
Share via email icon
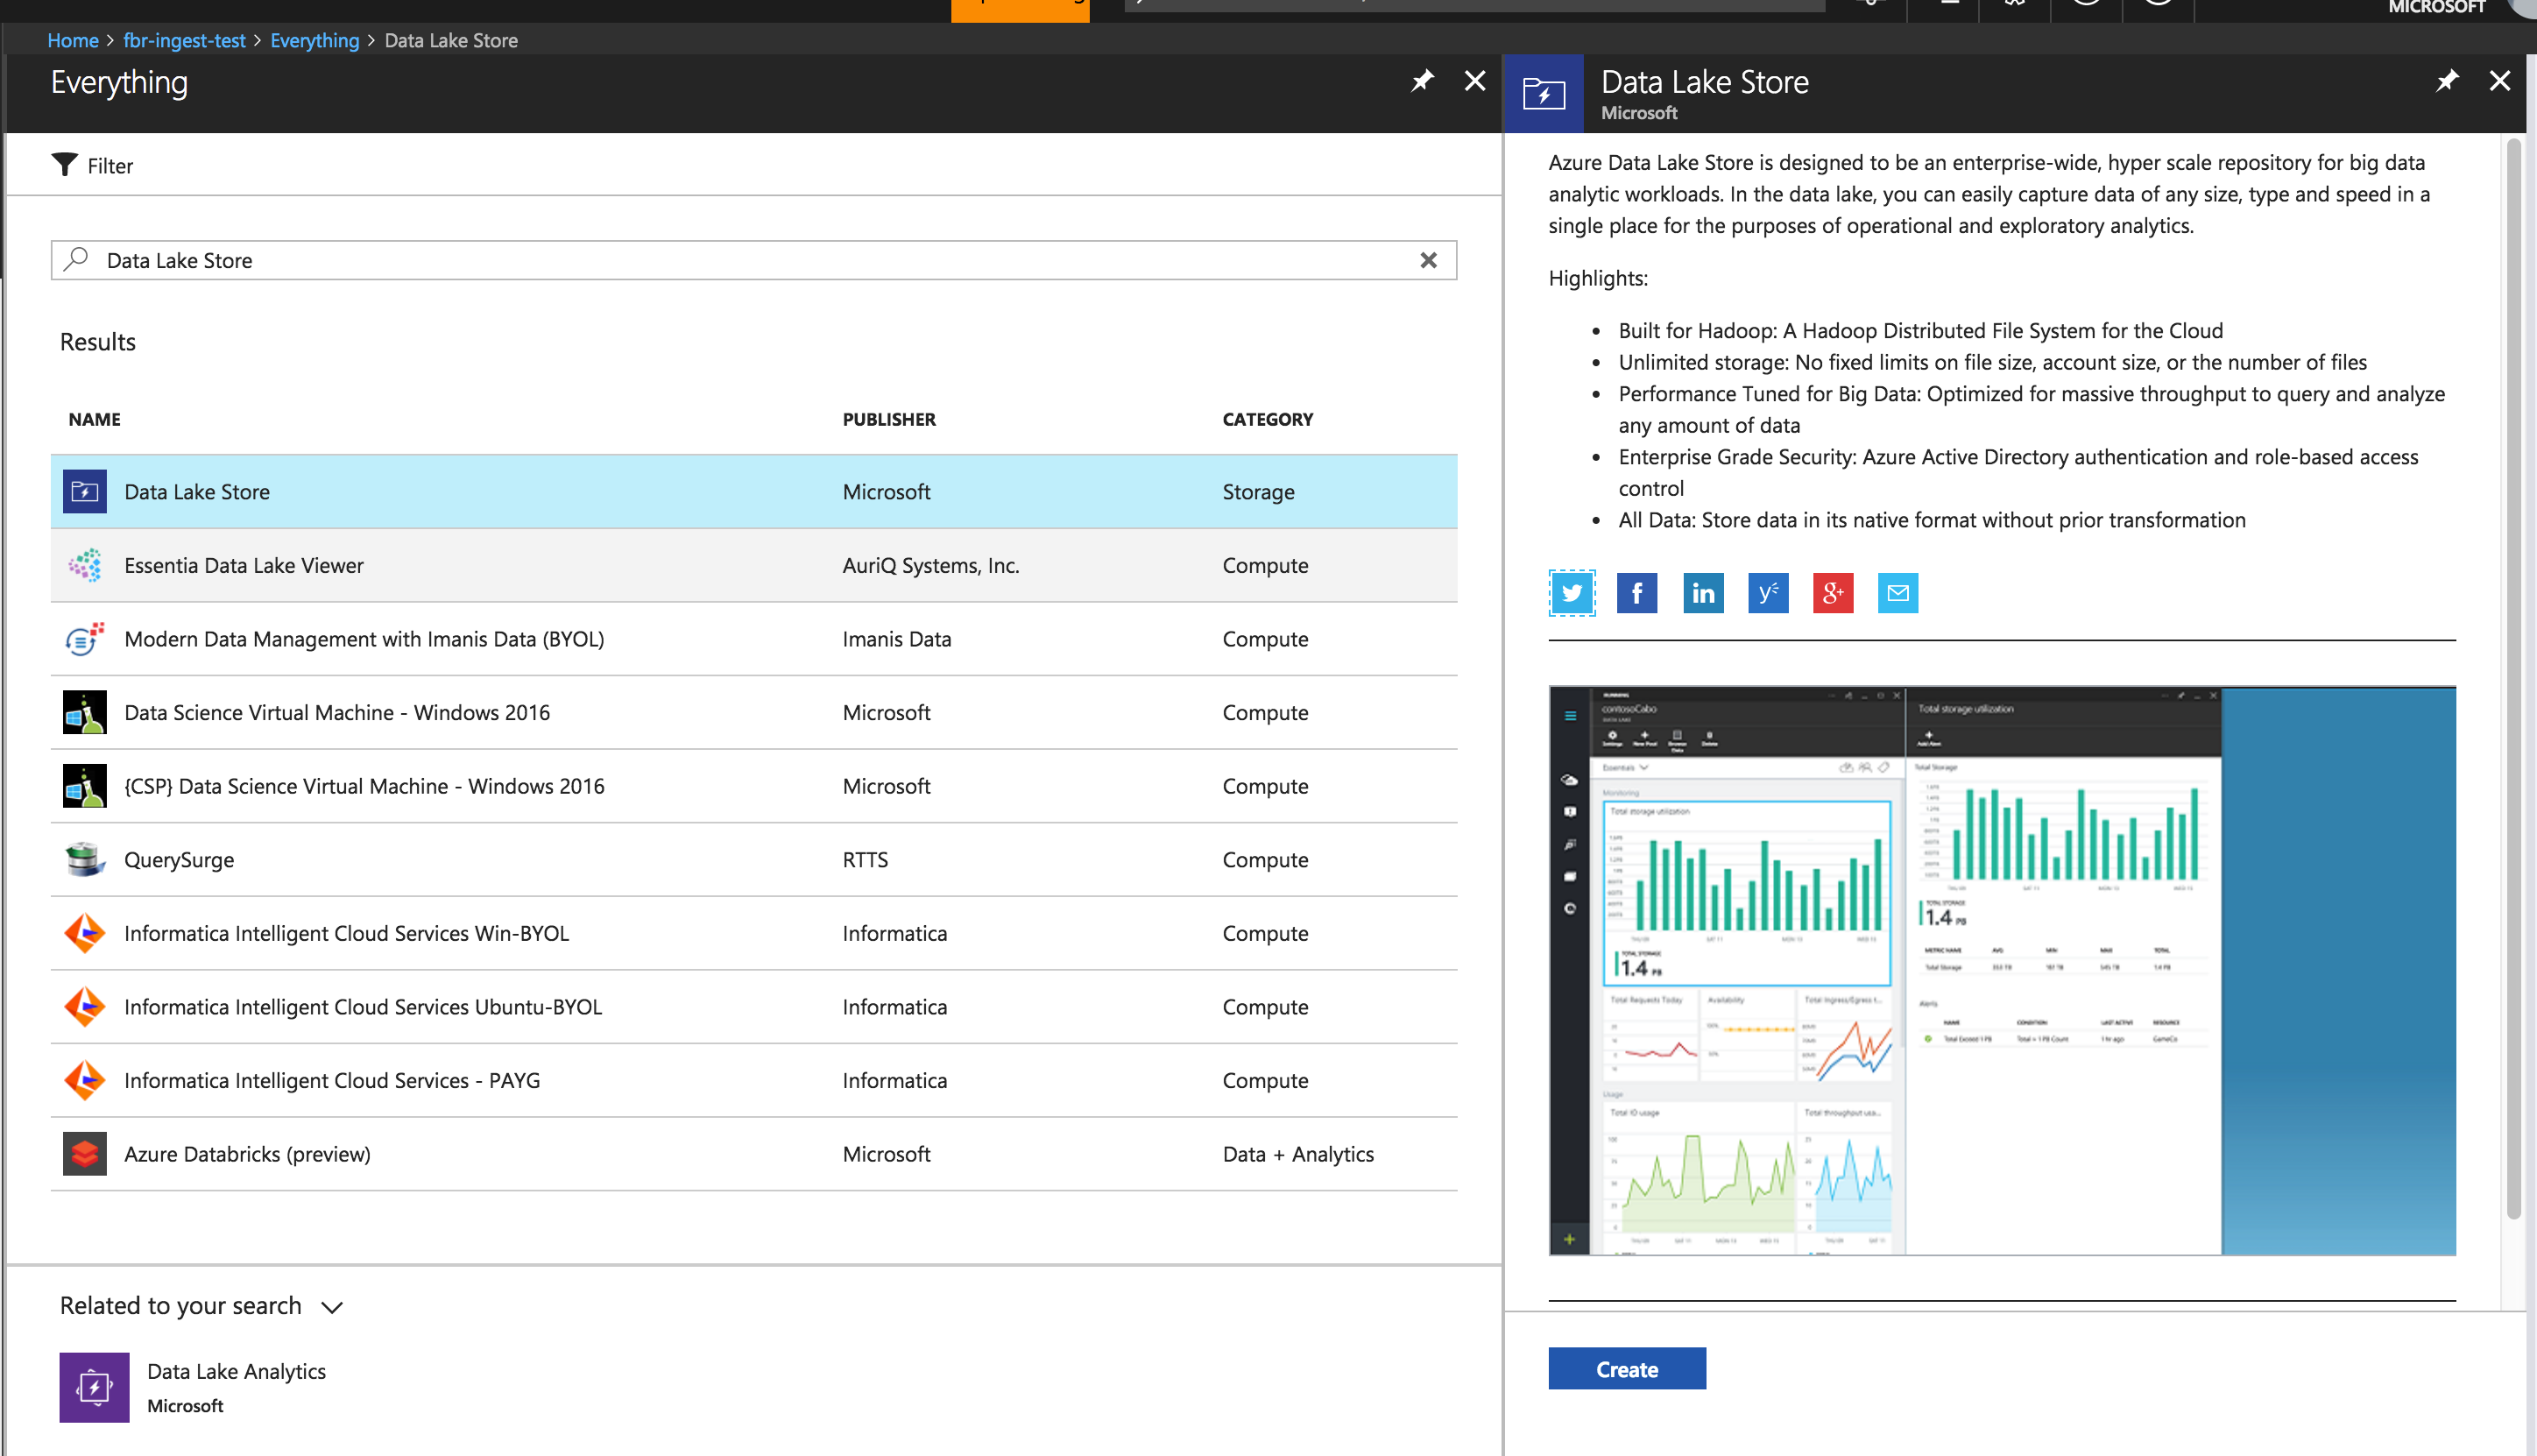click(x=1898, y=593)
